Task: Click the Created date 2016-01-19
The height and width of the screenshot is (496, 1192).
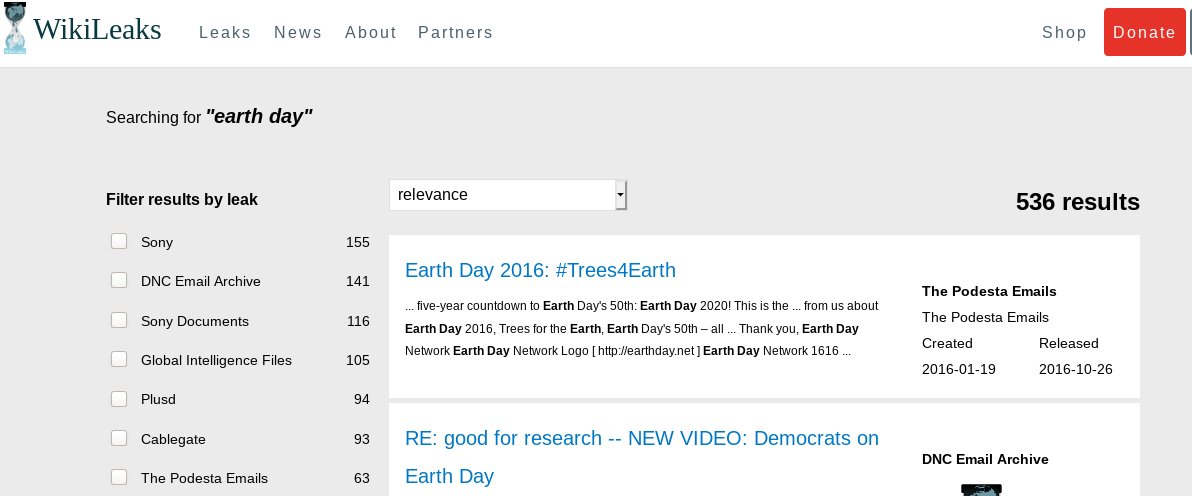Action: [x=959, y=370]
